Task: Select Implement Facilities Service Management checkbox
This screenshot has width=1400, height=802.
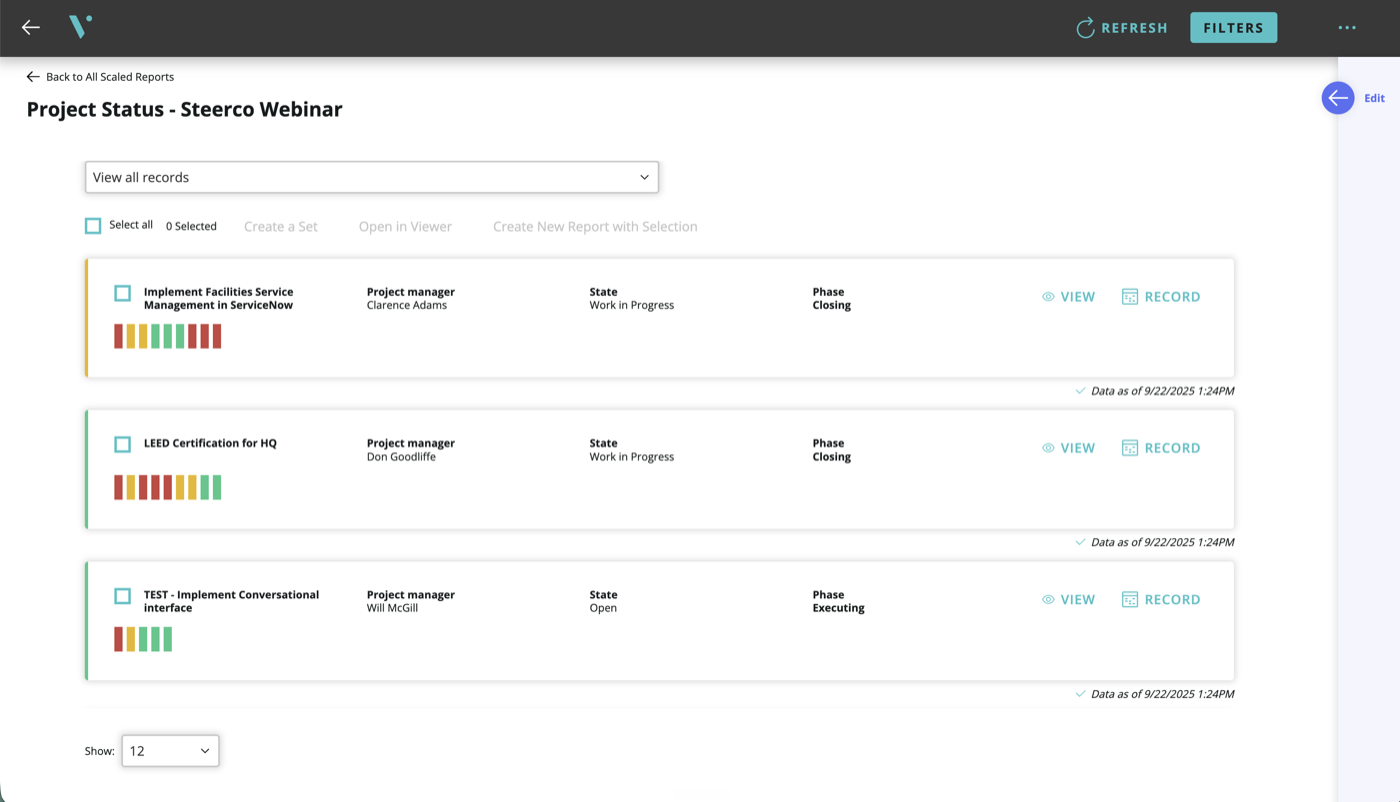Action: pyautogui.click(x=122, y=293)
